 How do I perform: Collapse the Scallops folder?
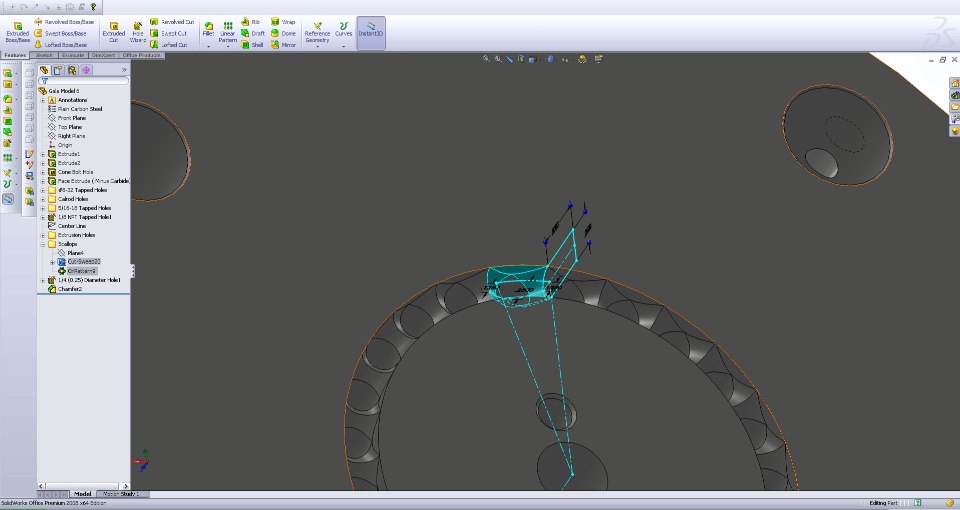click(43, 244)
